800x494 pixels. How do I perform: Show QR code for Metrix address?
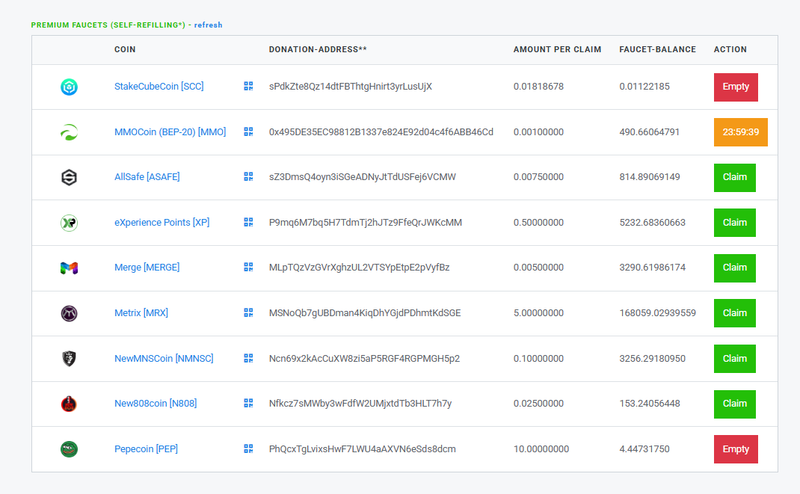(x=248, y=313)
